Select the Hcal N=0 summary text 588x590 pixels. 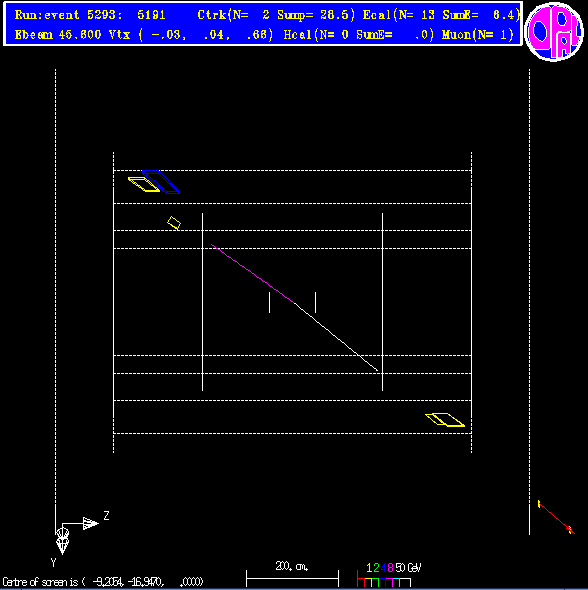point(359,35)
